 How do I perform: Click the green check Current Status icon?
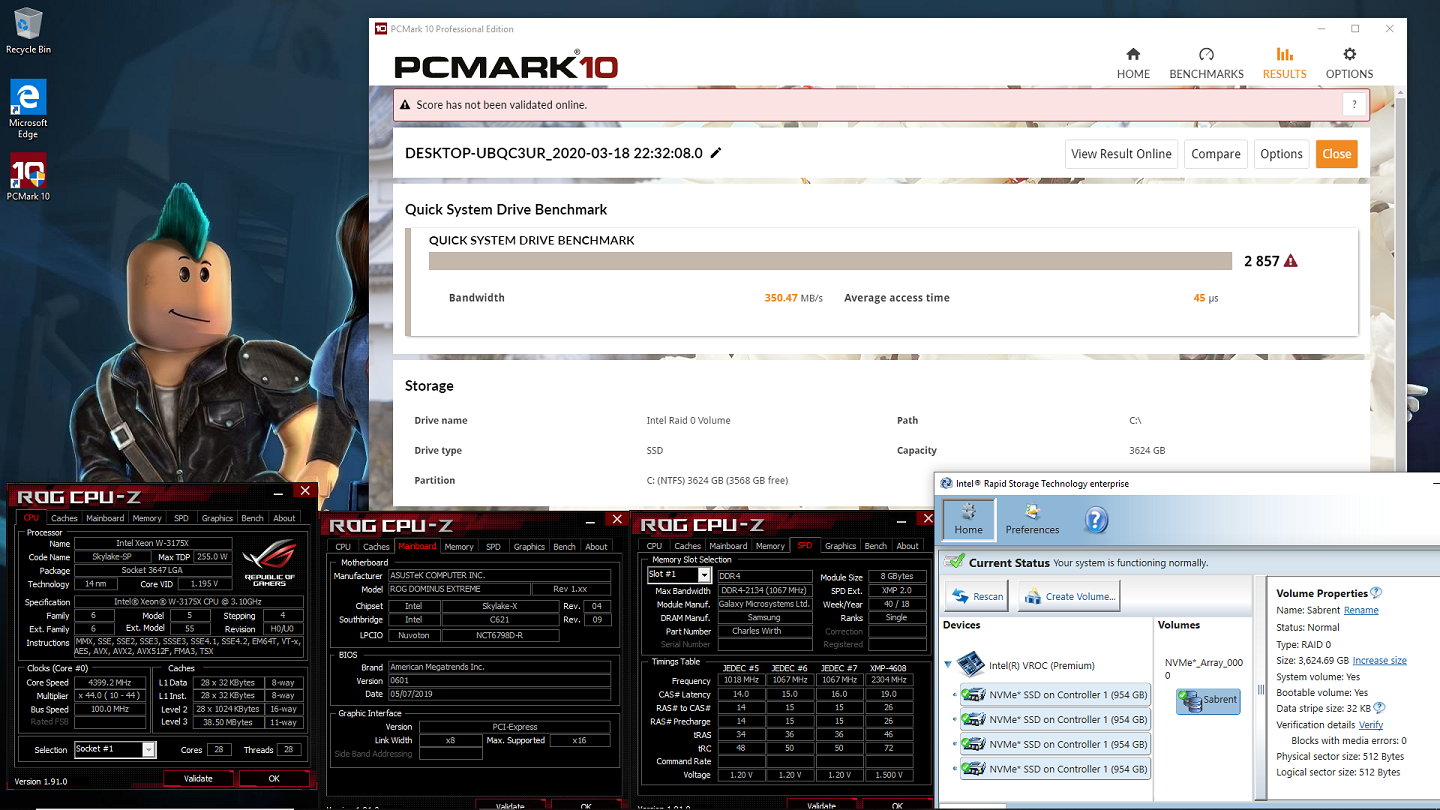point(954,562)
